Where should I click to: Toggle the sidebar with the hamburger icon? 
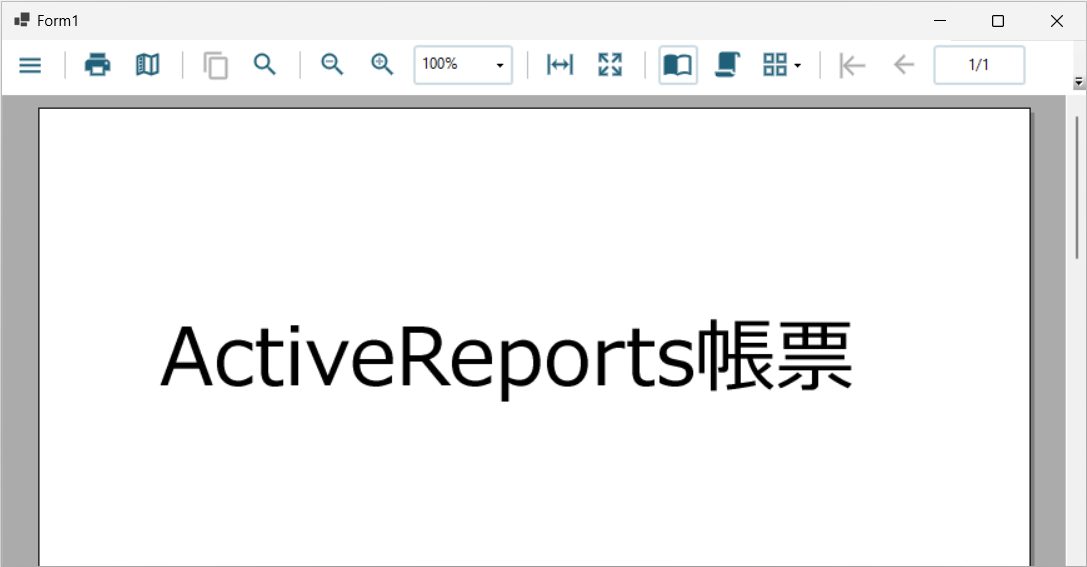pos(30,65)
